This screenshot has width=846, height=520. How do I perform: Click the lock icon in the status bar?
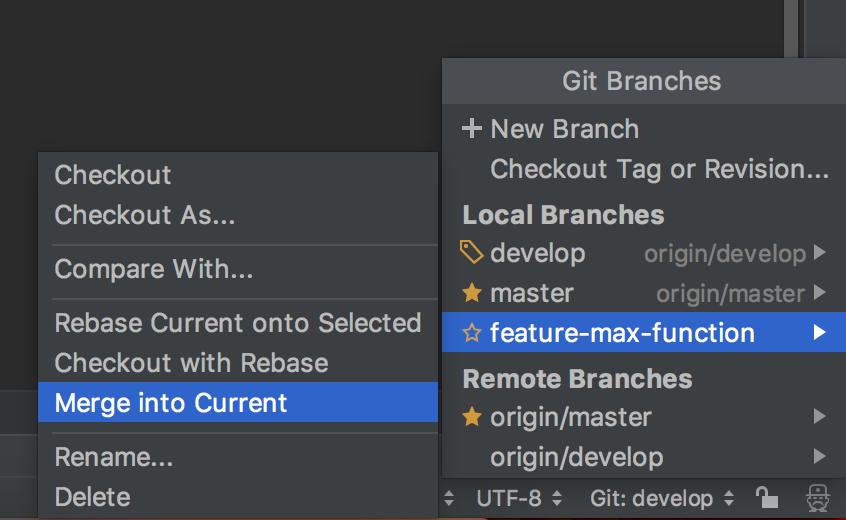[x=766, y=497]
